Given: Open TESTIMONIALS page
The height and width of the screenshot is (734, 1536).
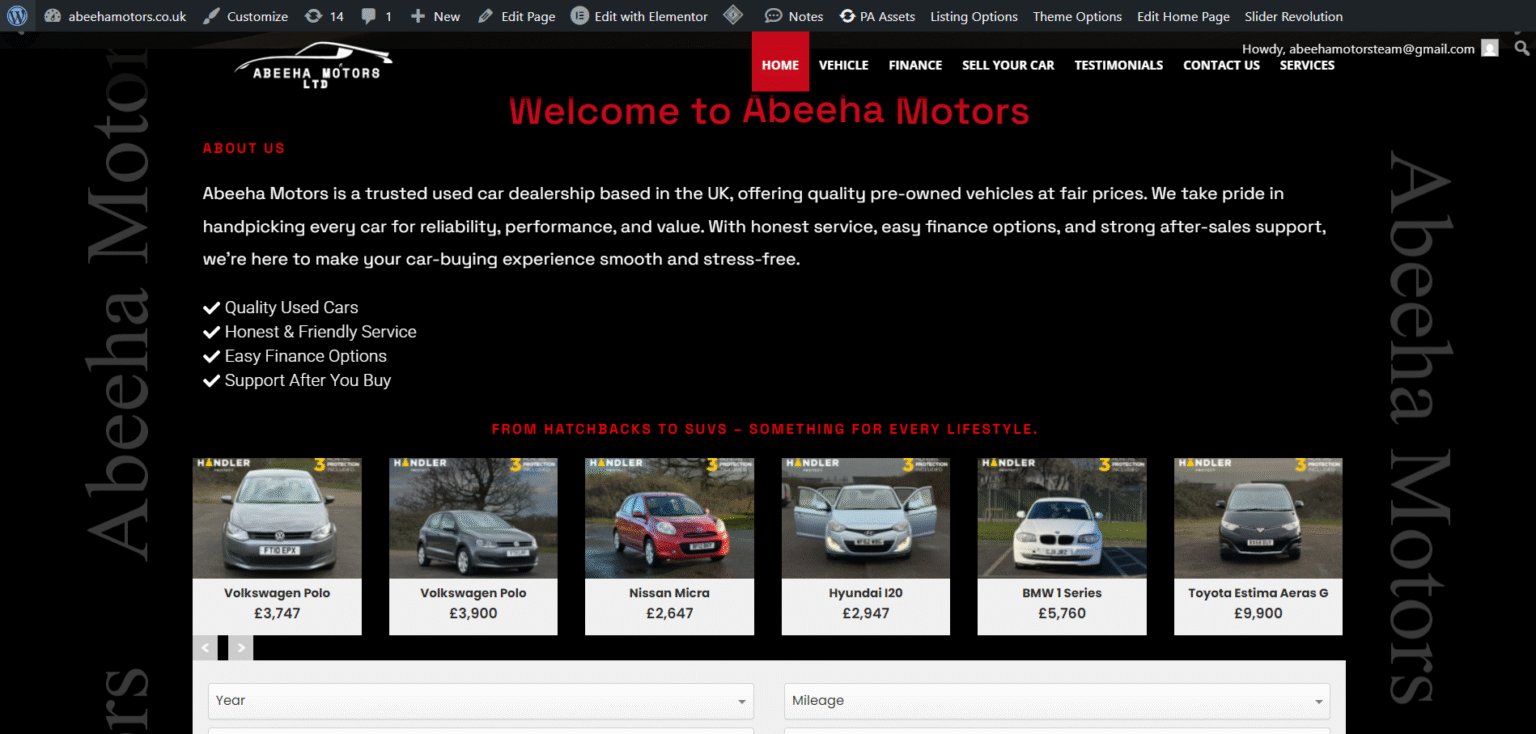Looking at the screenshot, I should tap(1118, 65).
